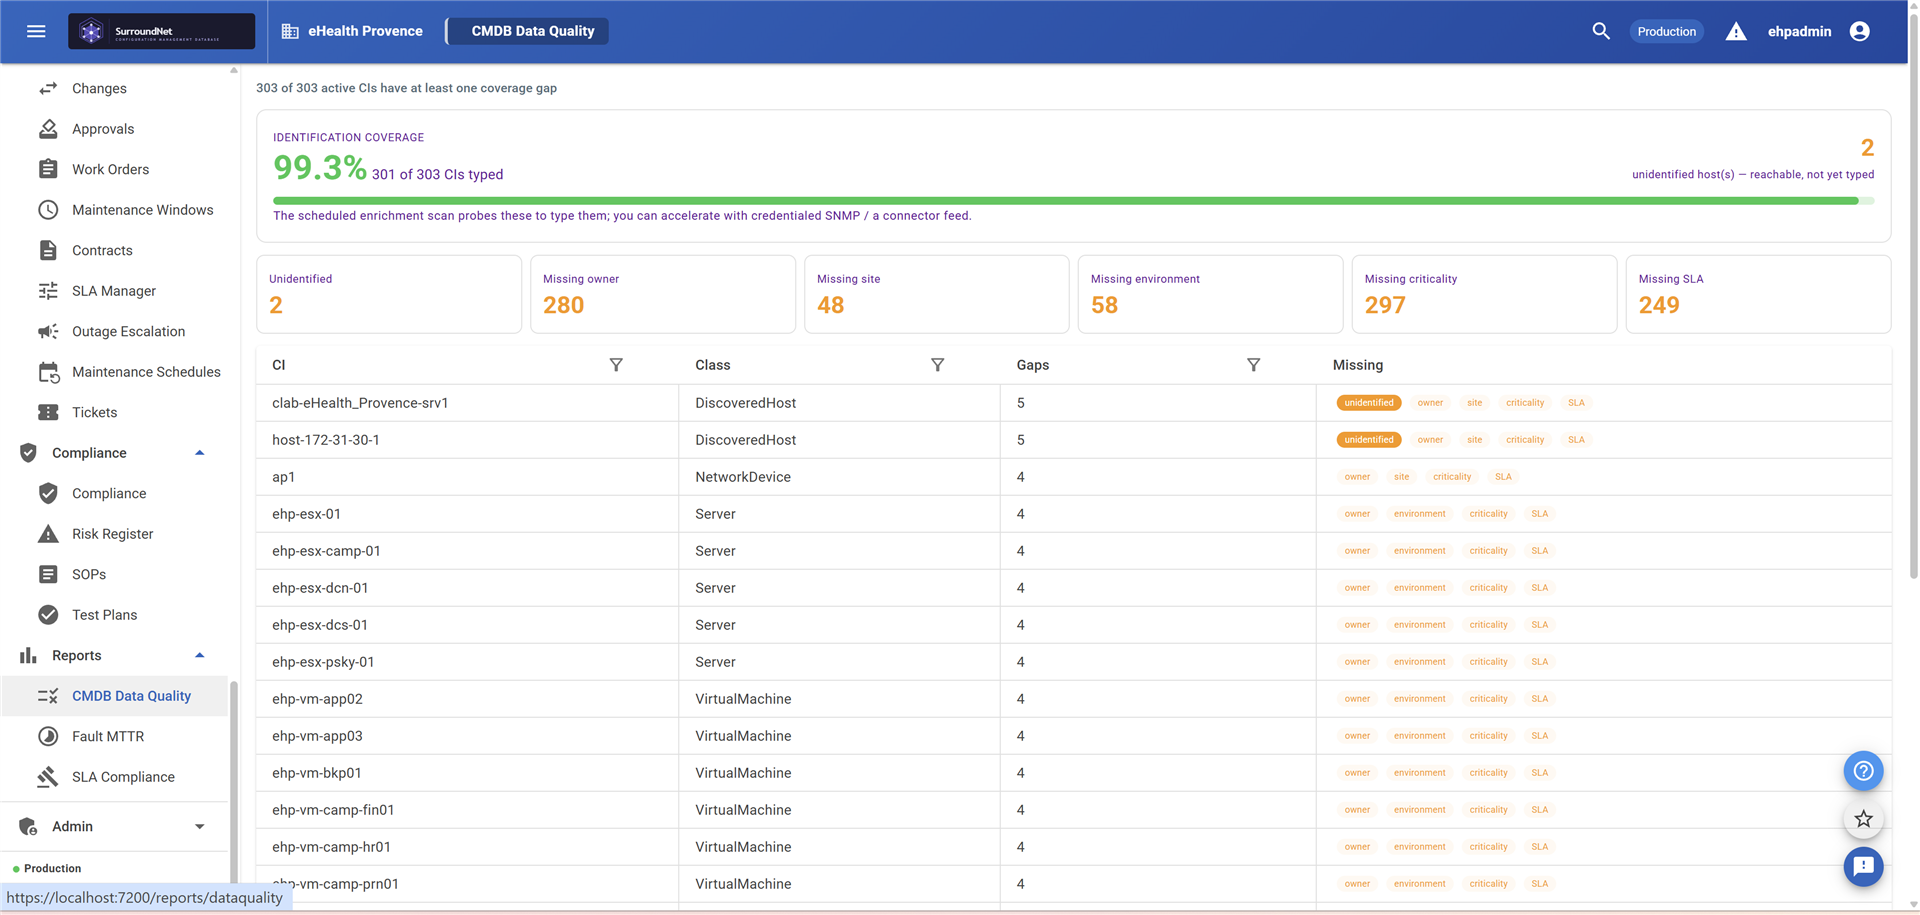Open the feedback chat floating button
This screenshot has width=1920, height=915.
point(1863,866)
